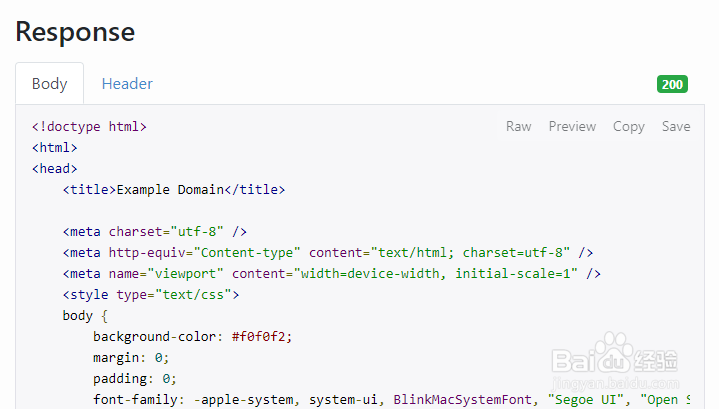The height and width of the screenshot is (409, 719).
Task: Click the background-color #f0f0f2 line
Action: [193, 336]
